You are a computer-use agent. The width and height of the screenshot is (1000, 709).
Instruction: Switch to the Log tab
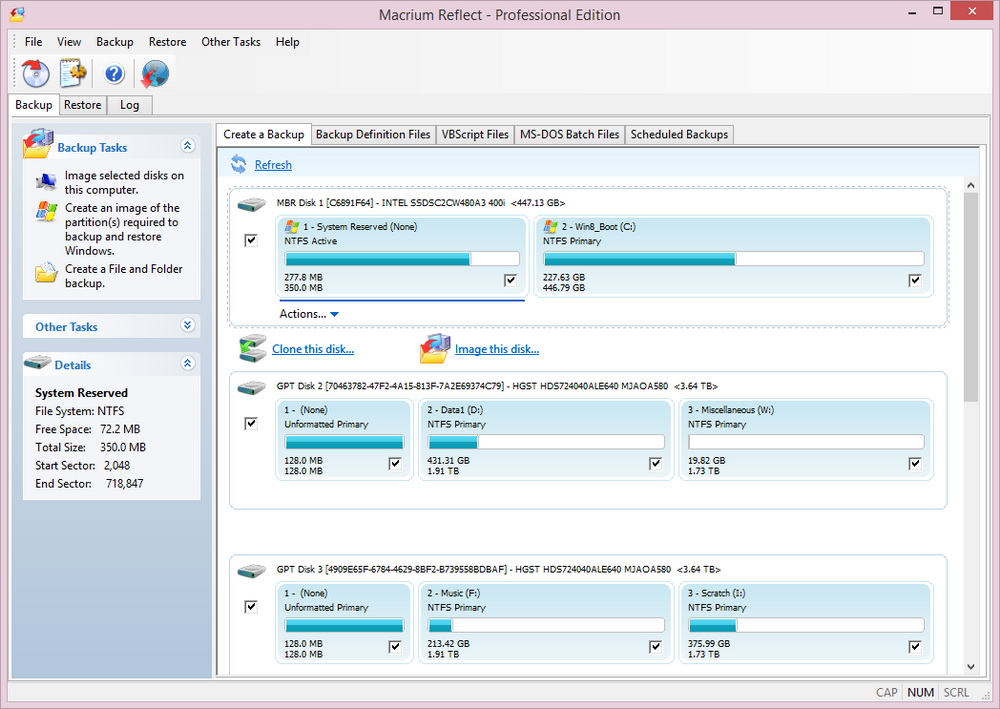pyautogui.click(x=129, y=105)
